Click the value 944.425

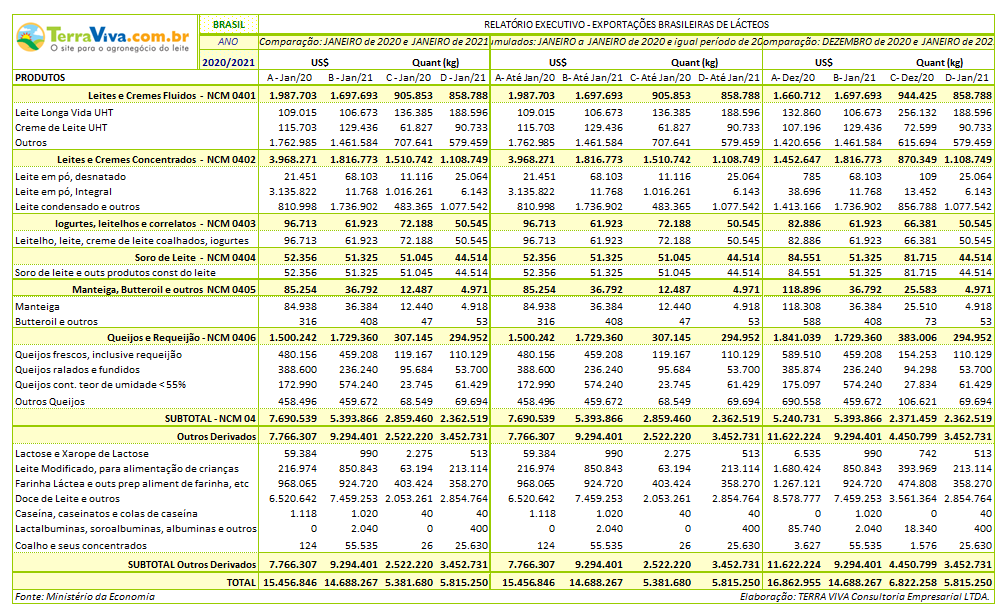tap(916, 95)
